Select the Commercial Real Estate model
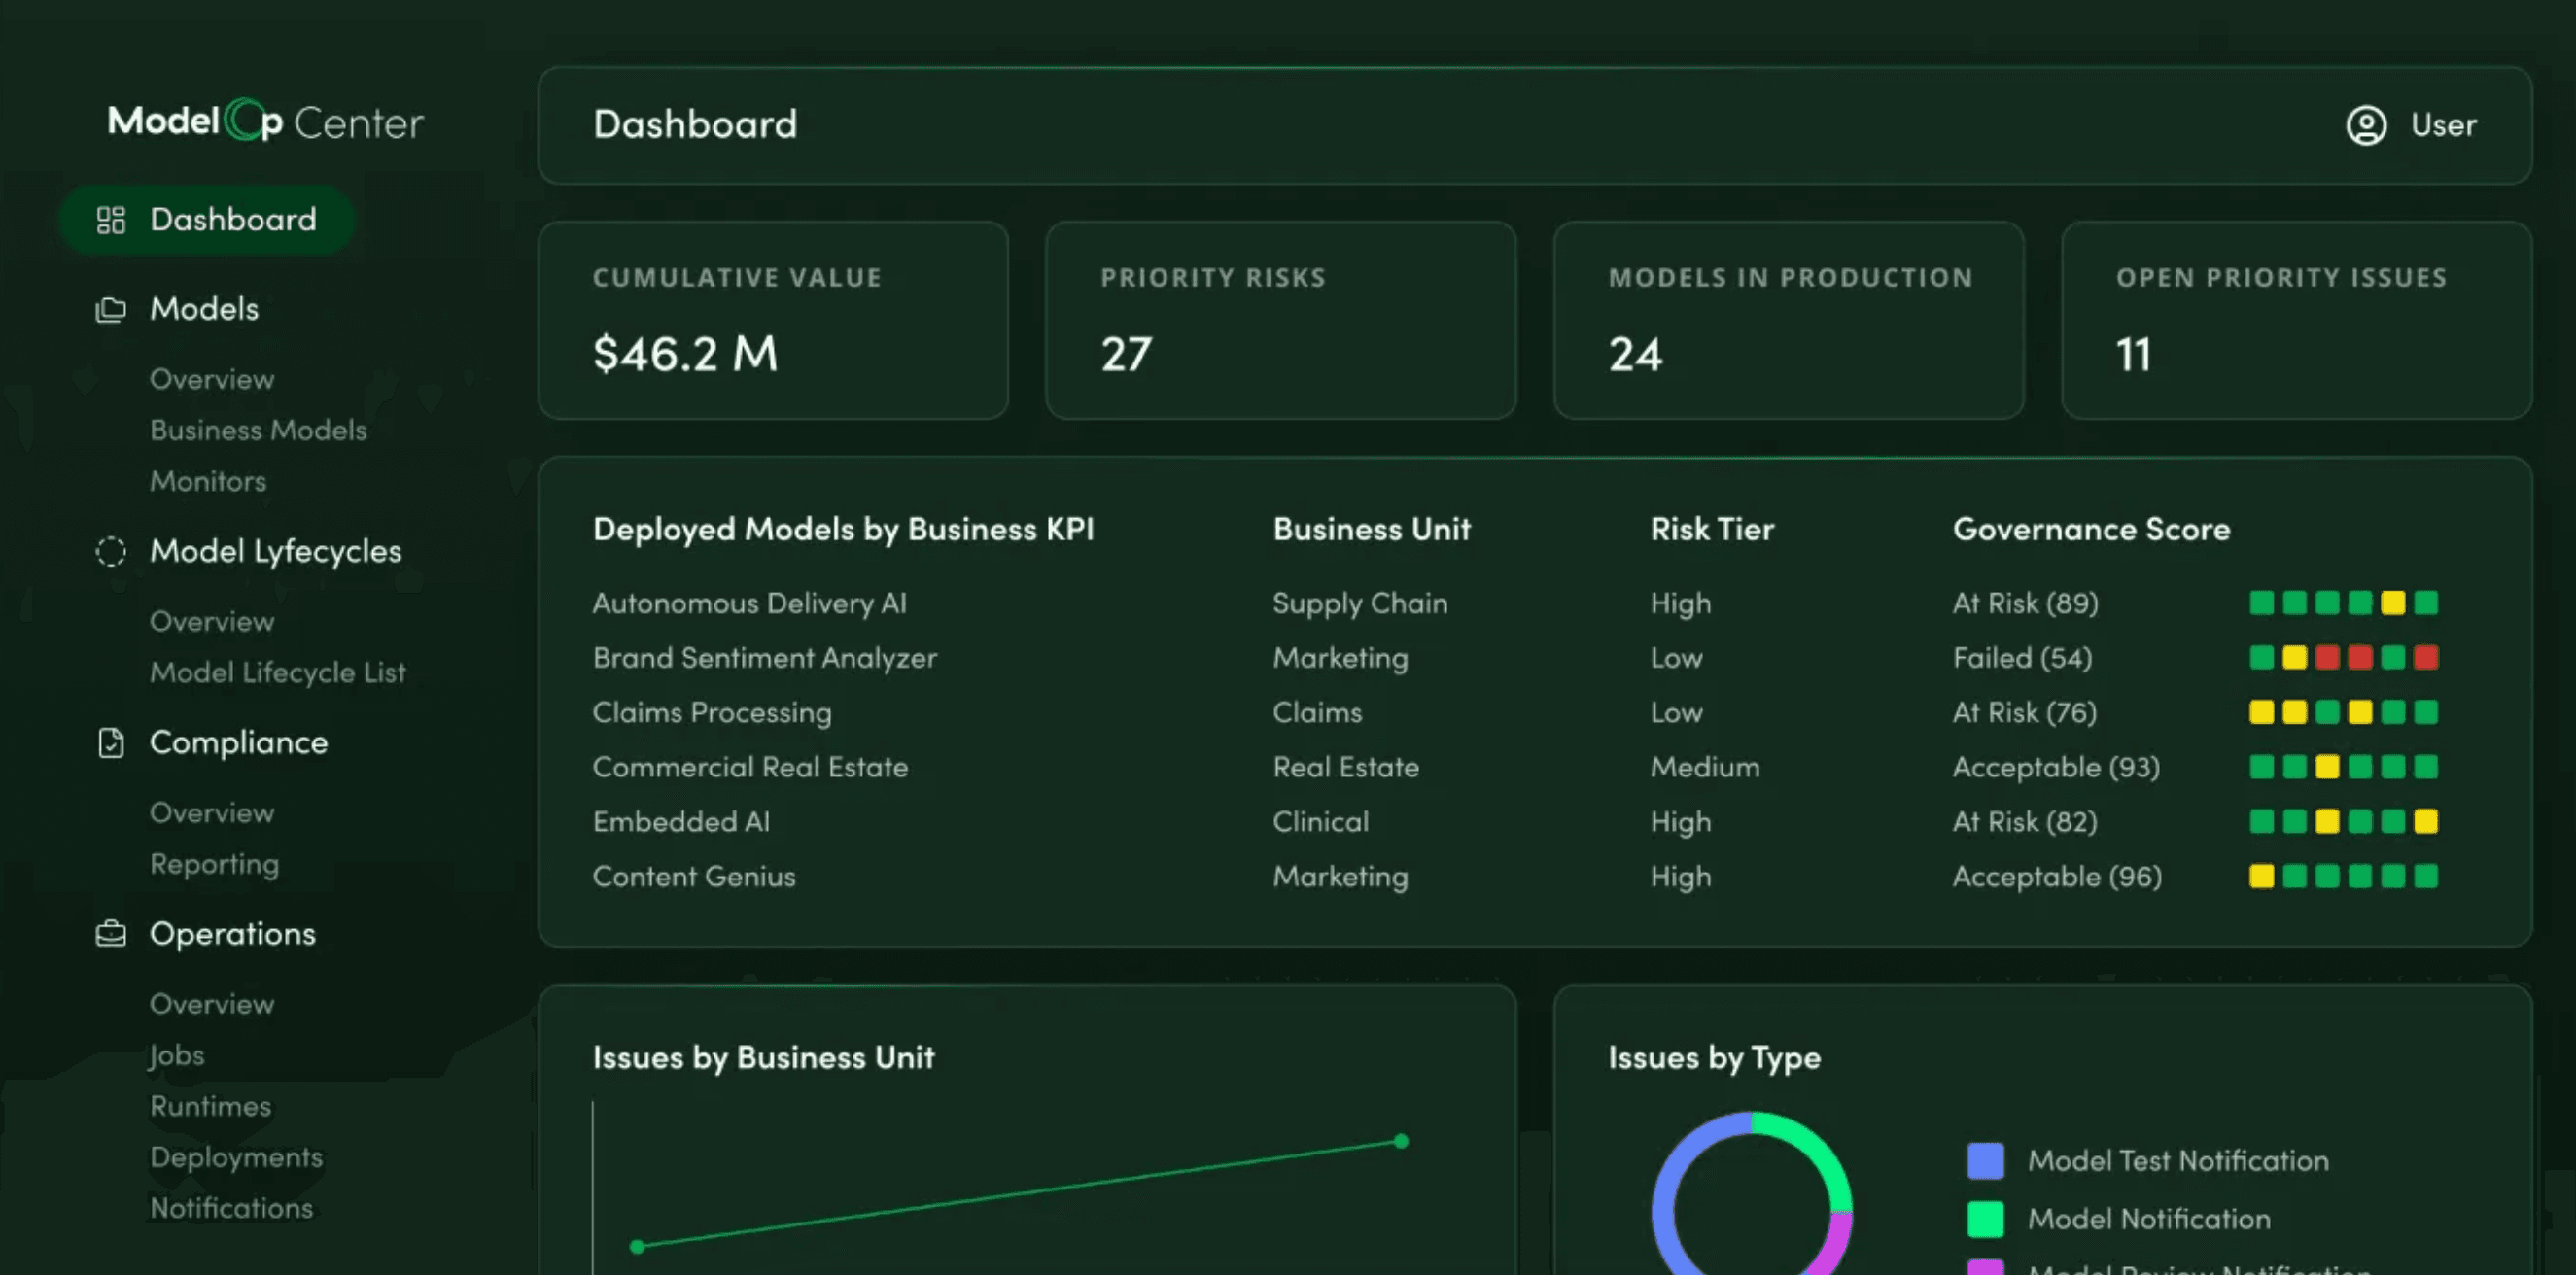2576x1275 pixels. [x=750, y=767]
